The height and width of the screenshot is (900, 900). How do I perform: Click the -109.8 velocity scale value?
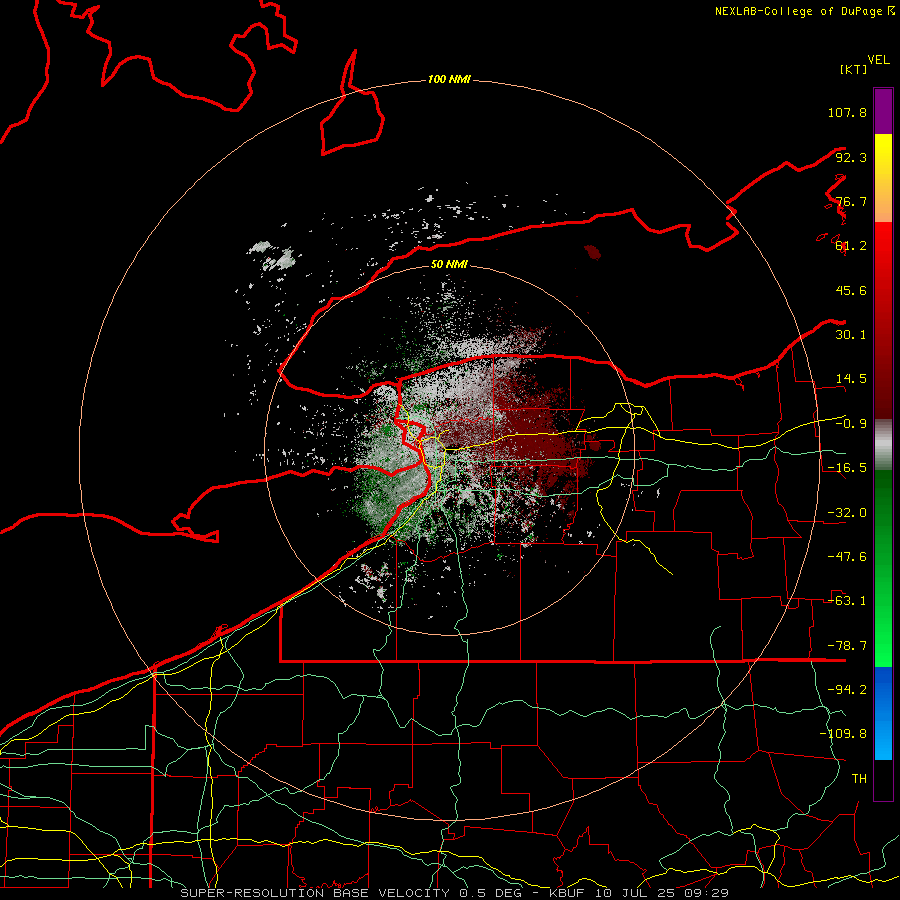[x=843, y=734]
